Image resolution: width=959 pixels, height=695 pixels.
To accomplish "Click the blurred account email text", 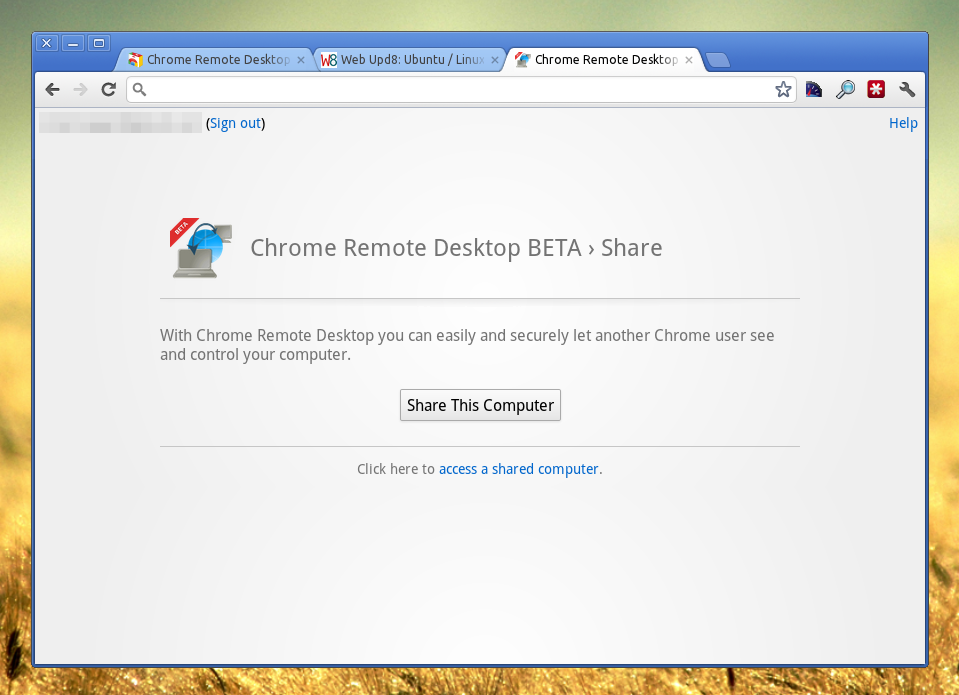I will point(120,122).
